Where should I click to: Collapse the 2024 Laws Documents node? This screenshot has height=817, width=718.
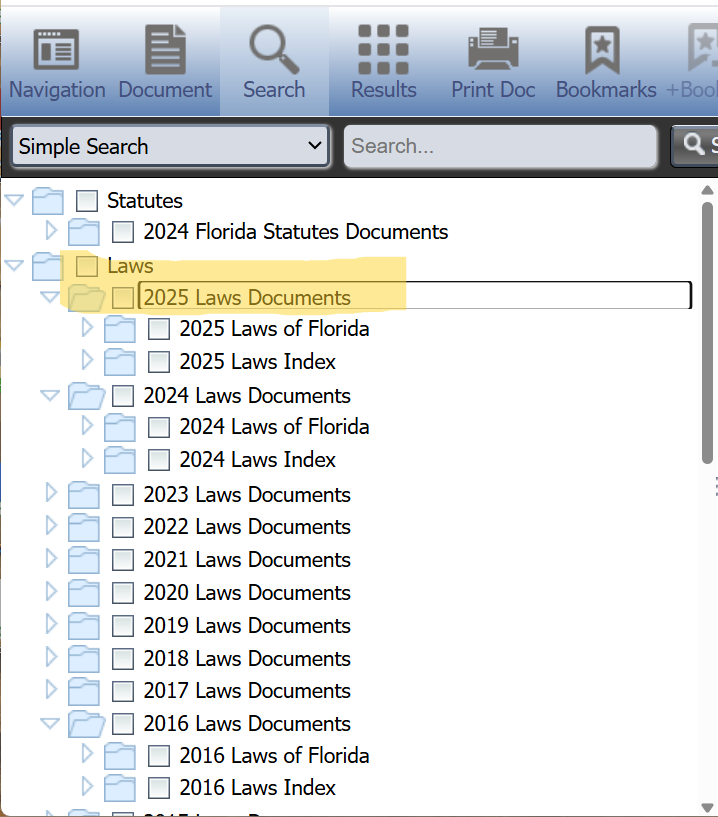50,395
